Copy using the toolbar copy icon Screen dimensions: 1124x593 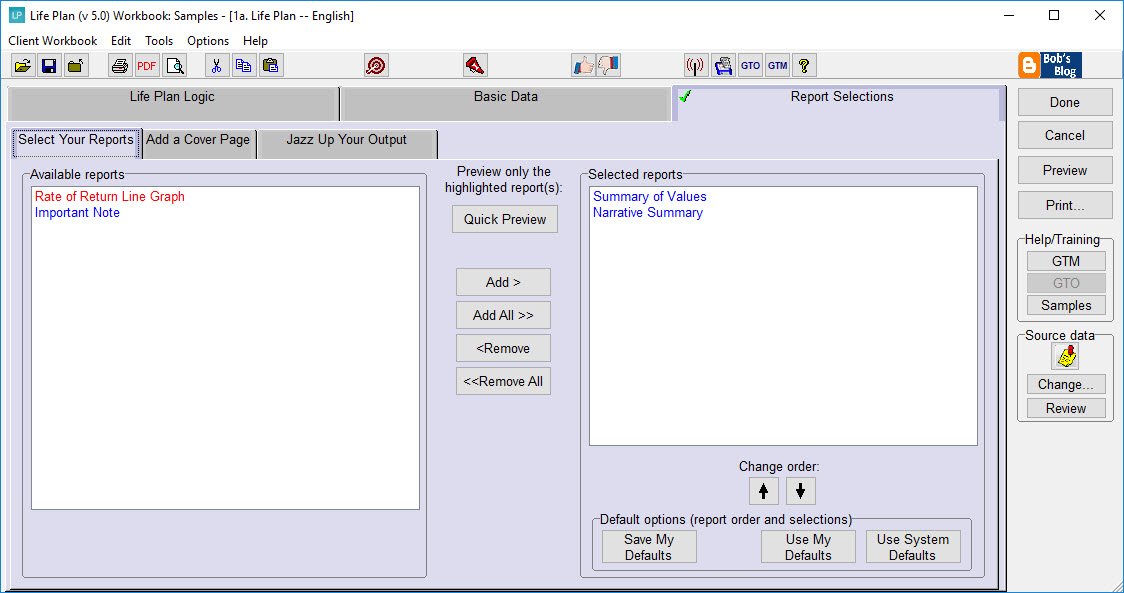(243, 64)
